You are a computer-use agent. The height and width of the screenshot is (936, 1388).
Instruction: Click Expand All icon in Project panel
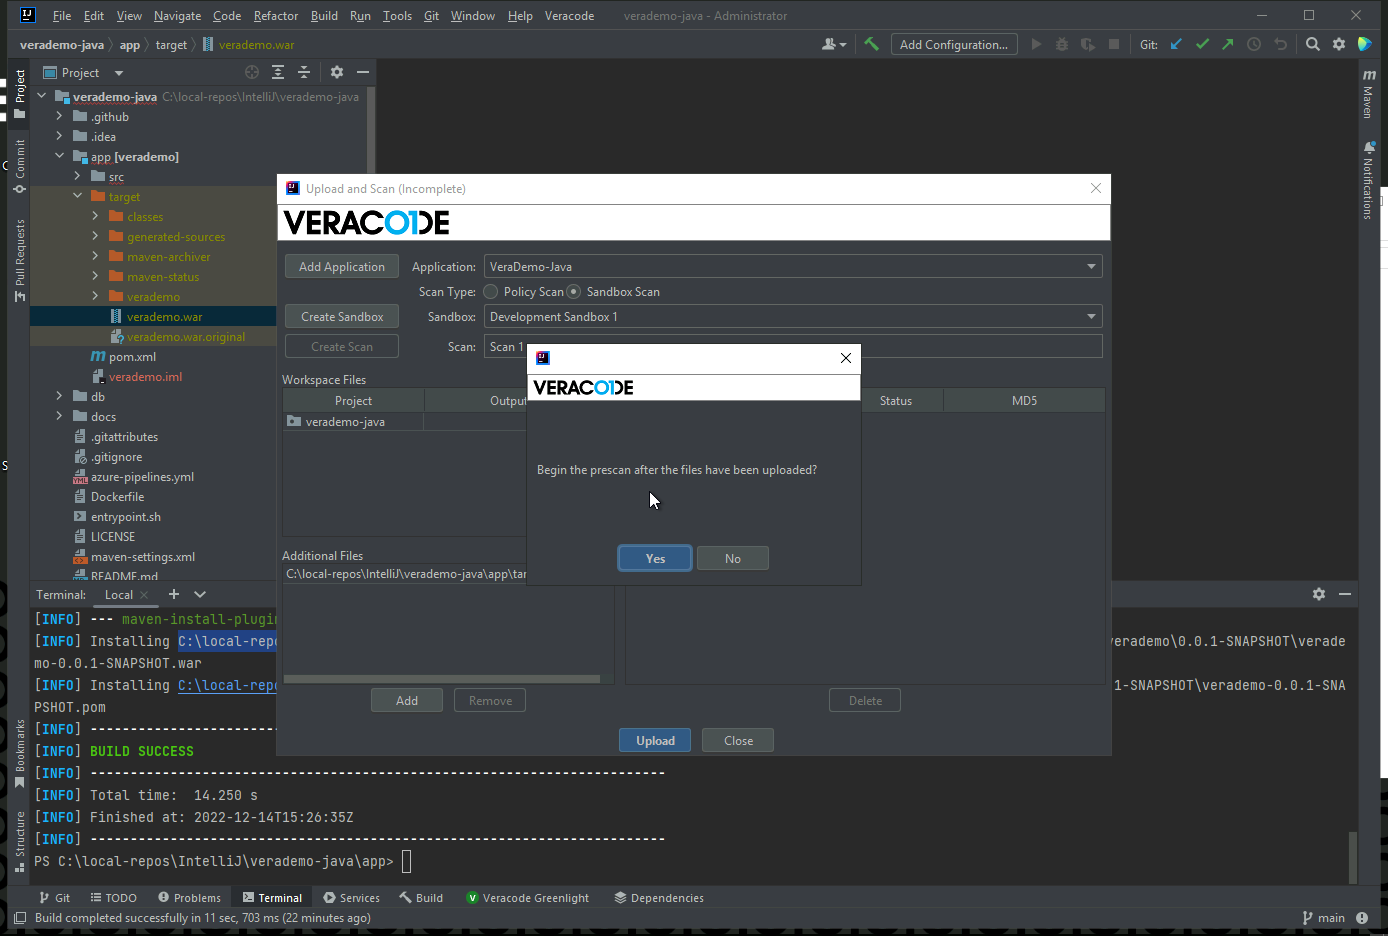tap(278, 72)
